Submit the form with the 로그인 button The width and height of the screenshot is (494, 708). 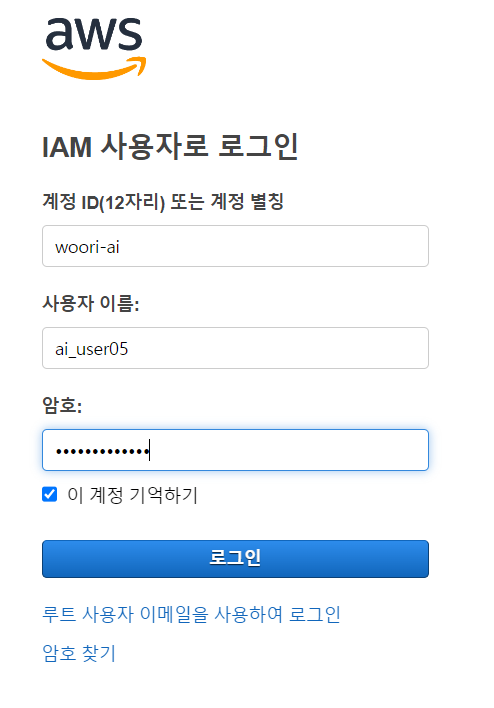coord(235,559)
